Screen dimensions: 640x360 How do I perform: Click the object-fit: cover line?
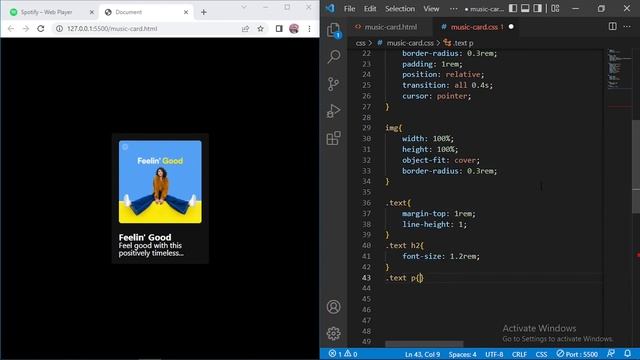click(441, 160)
